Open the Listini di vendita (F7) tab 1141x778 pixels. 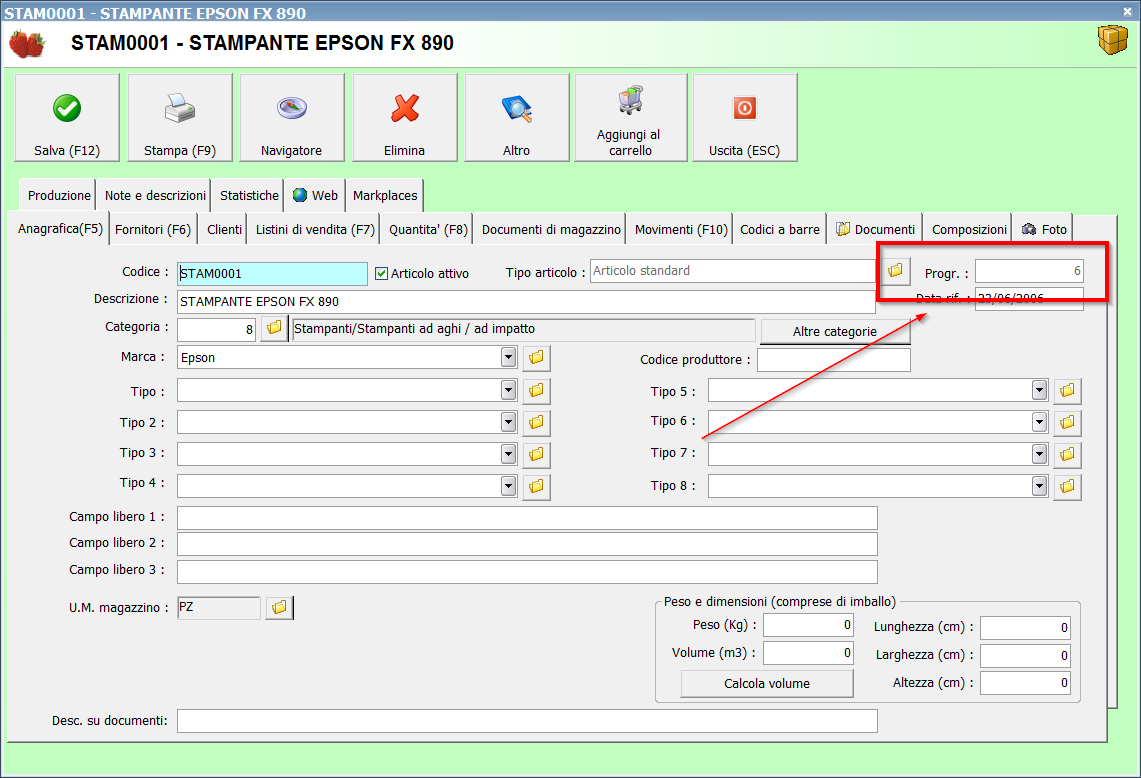click(314, 229)
